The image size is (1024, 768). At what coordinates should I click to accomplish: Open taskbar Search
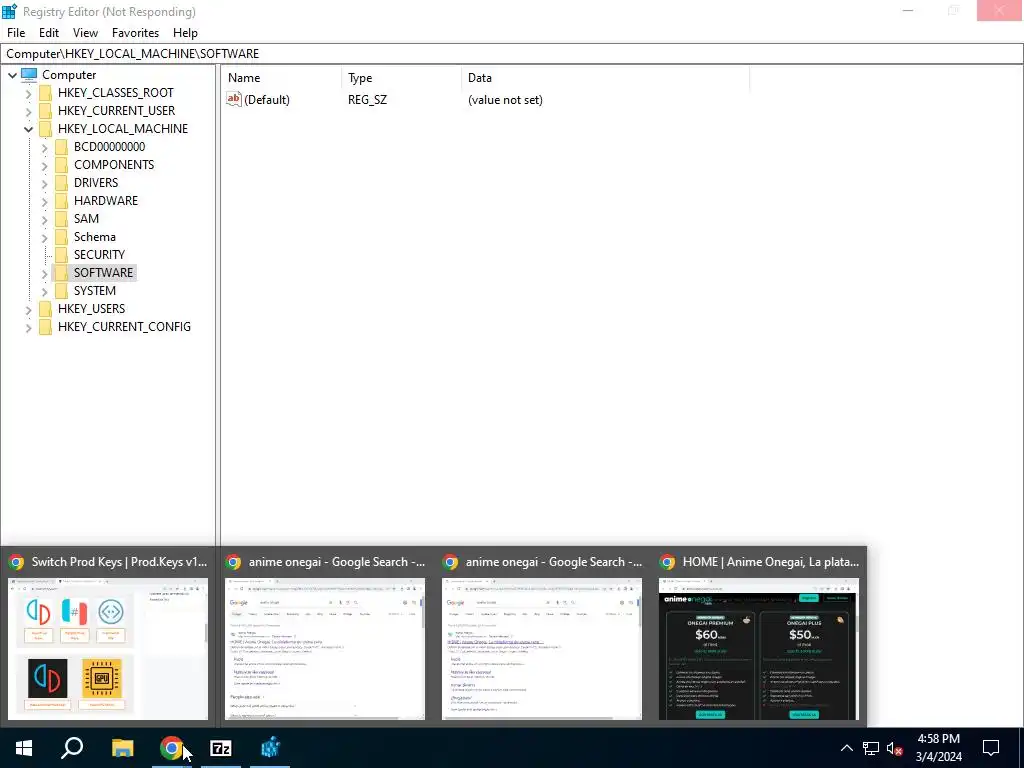pos(72,748)
